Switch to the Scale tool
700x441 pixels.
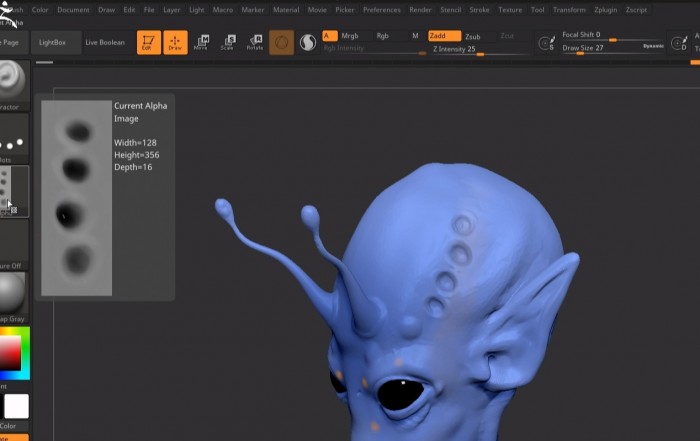click(228, 43)
